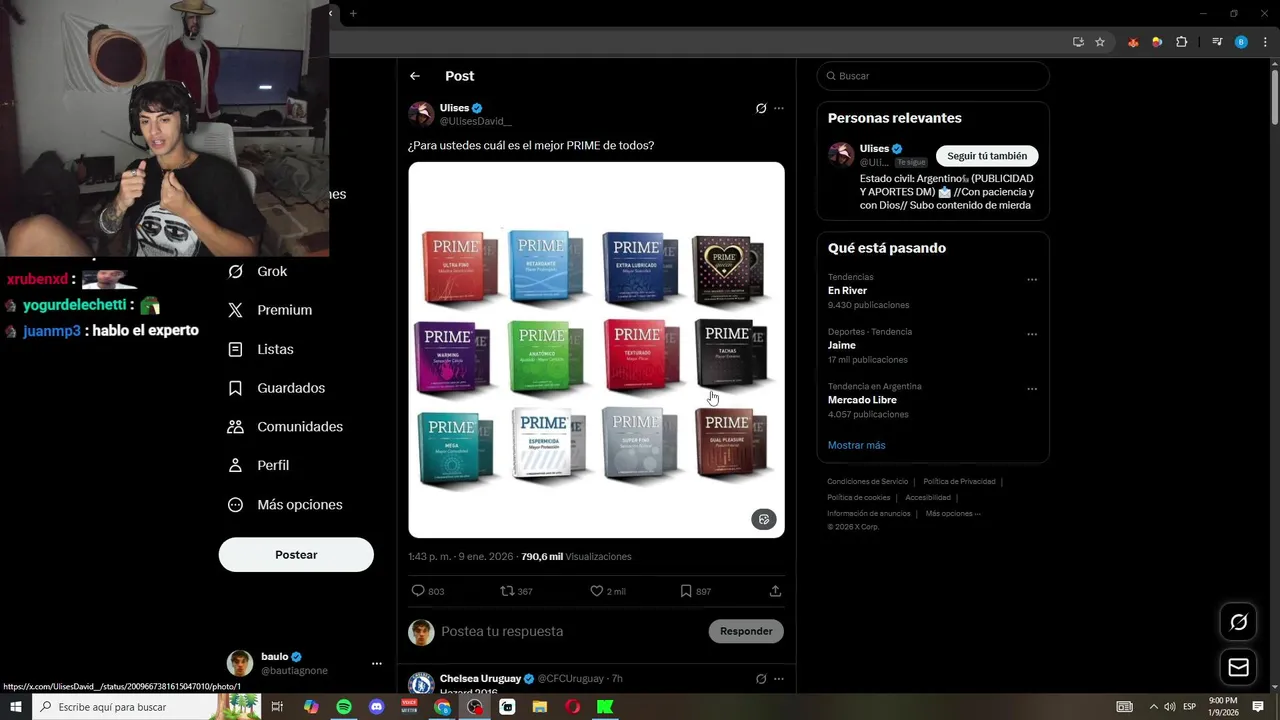Open a new tab with plus button
Screen dimensions: 1280x720
pyautogui.click(x=353, y=13)
